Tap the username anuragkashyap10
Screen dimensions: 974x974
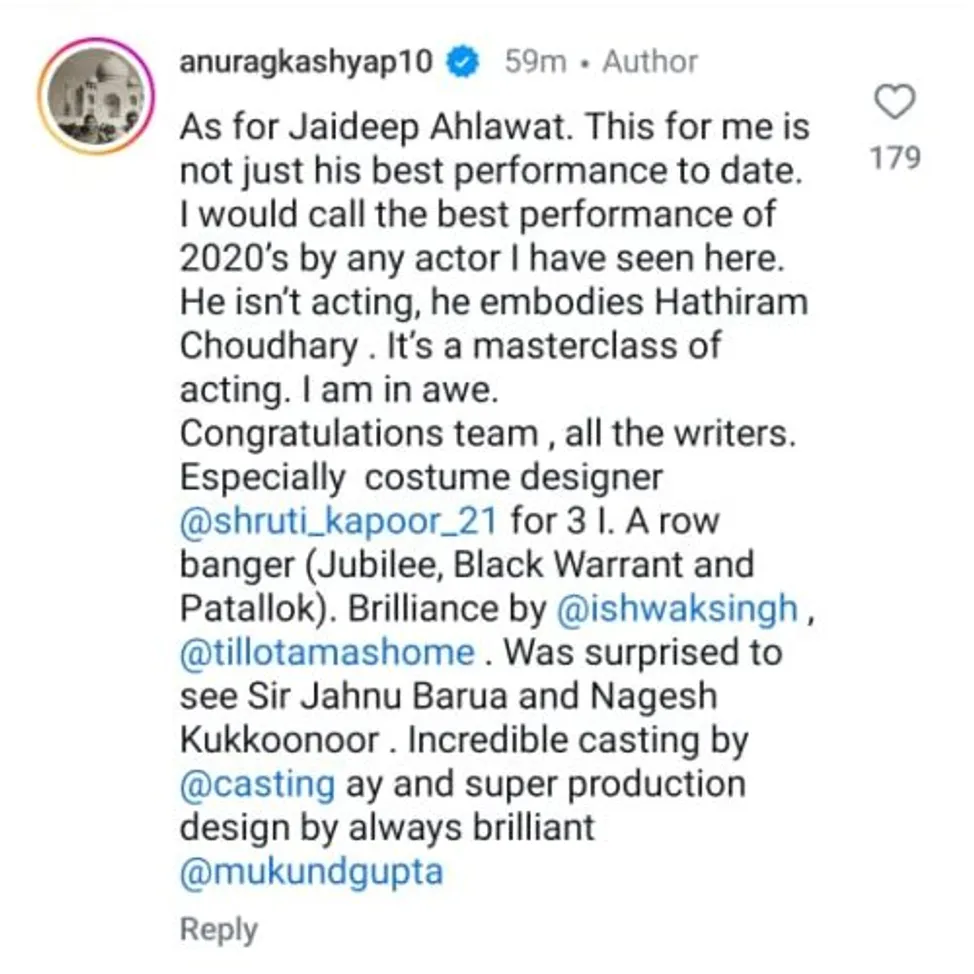pos(307,60)
